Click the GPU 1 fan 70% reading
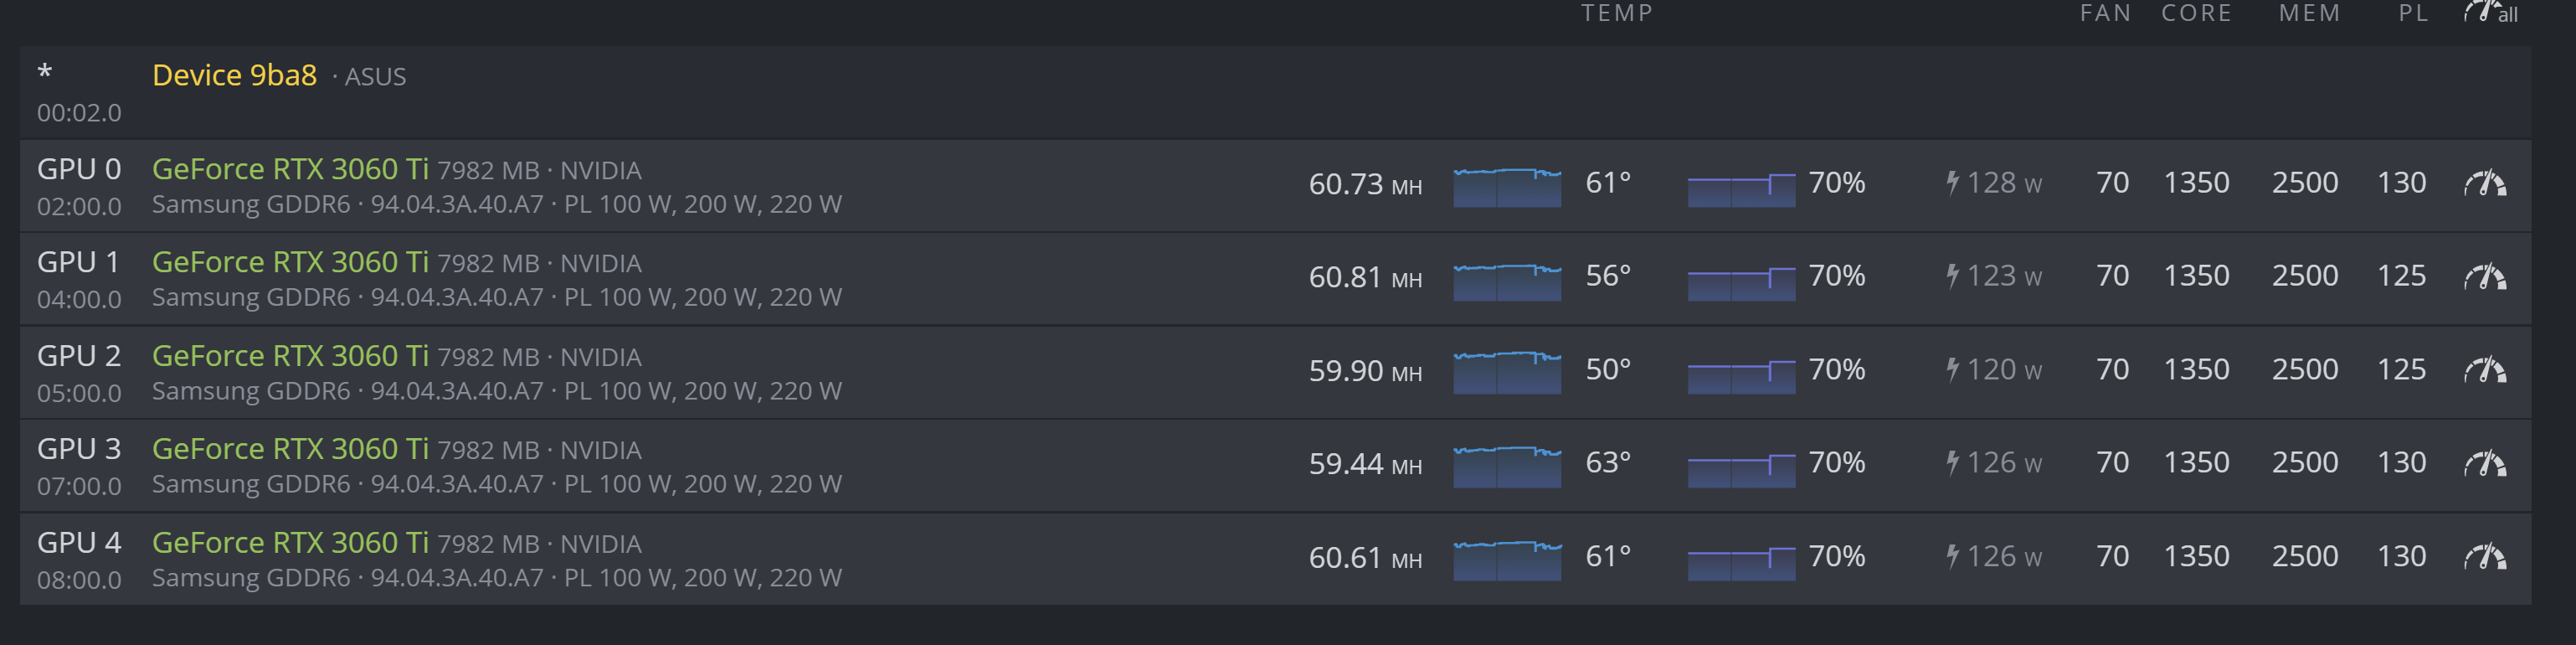This screenshot has height=645, width=2576. tap(1836, 276)
